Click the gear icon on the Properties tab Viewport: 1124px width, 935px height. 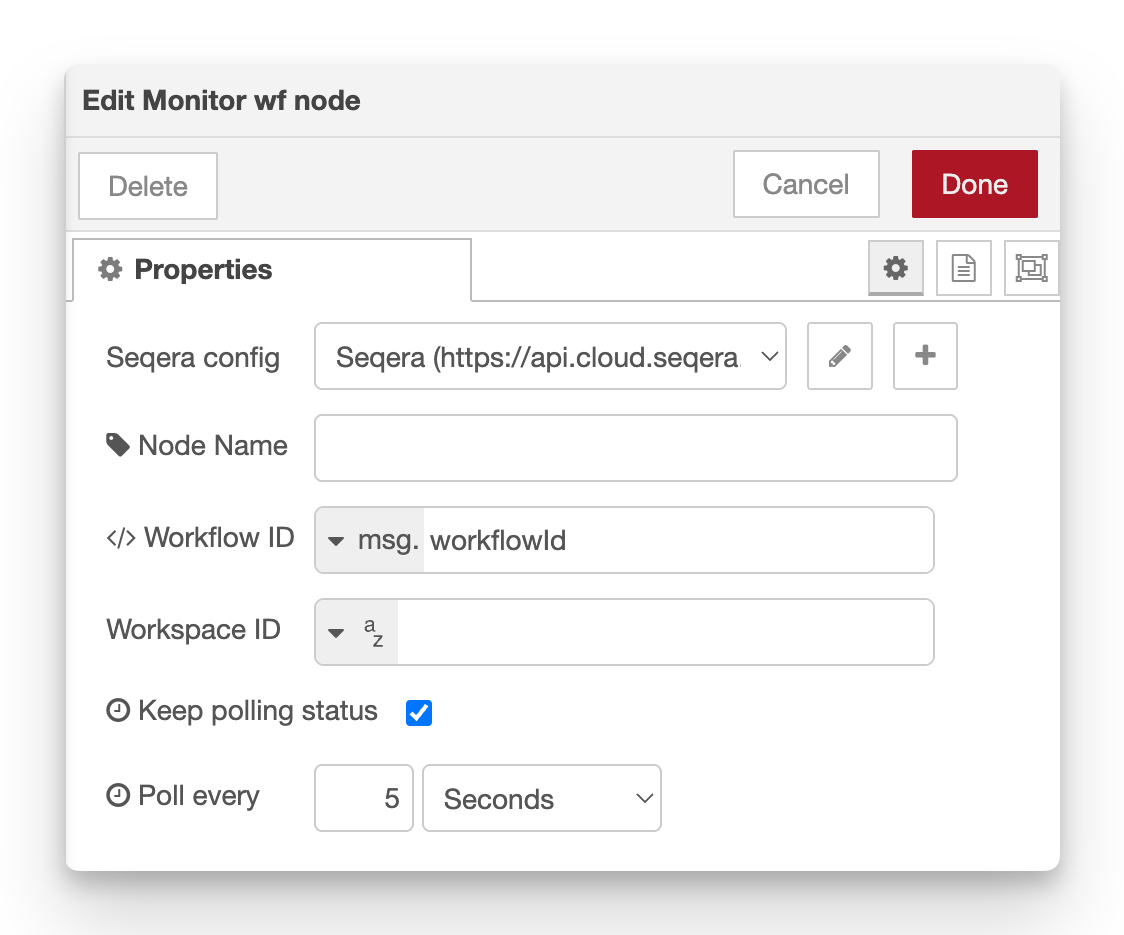(x=109, y=268)
